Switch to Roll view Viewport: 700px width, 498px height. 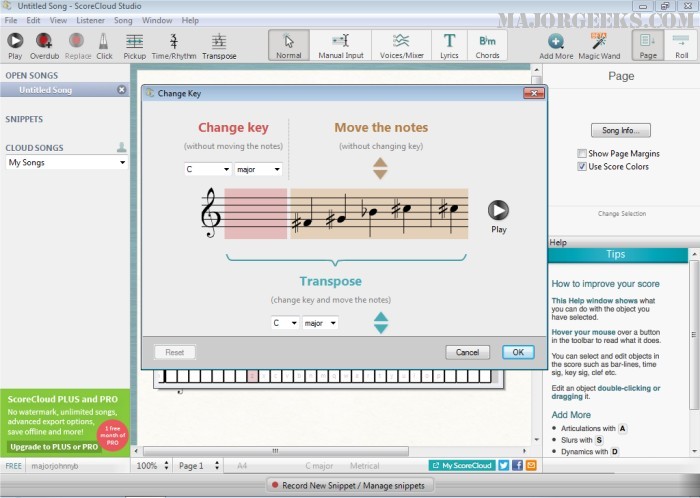click(681, 45)
